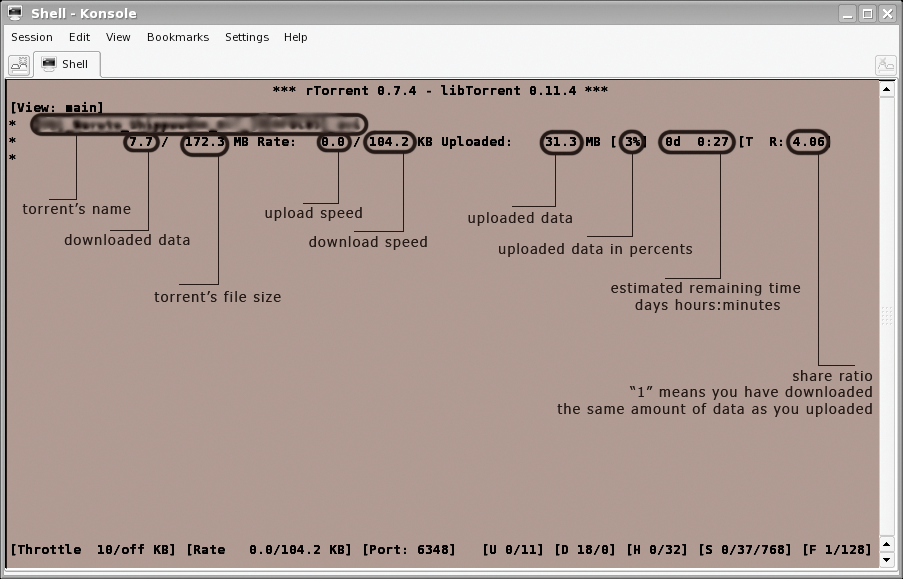This screenshot has height=579, width=903.
Task: Select the Shell tab
Action: [67, 64]
